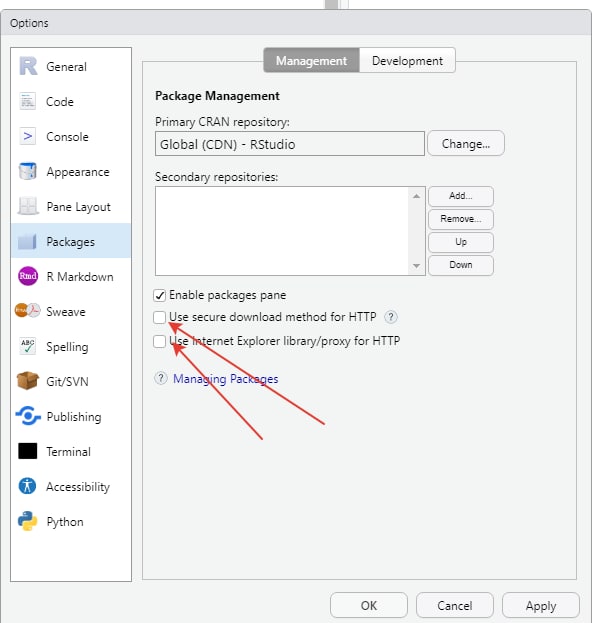Click the Appearance paint bucket icon

(27, 171)
